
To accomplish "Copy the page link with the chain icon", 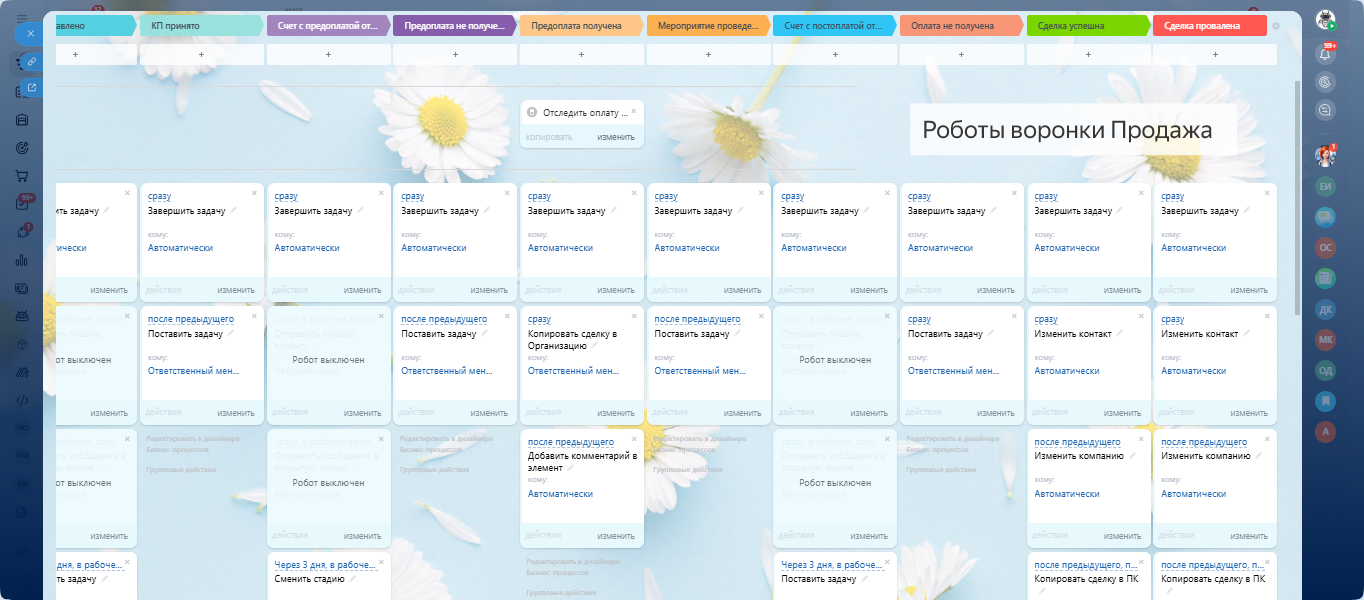I will coord(32,62).
